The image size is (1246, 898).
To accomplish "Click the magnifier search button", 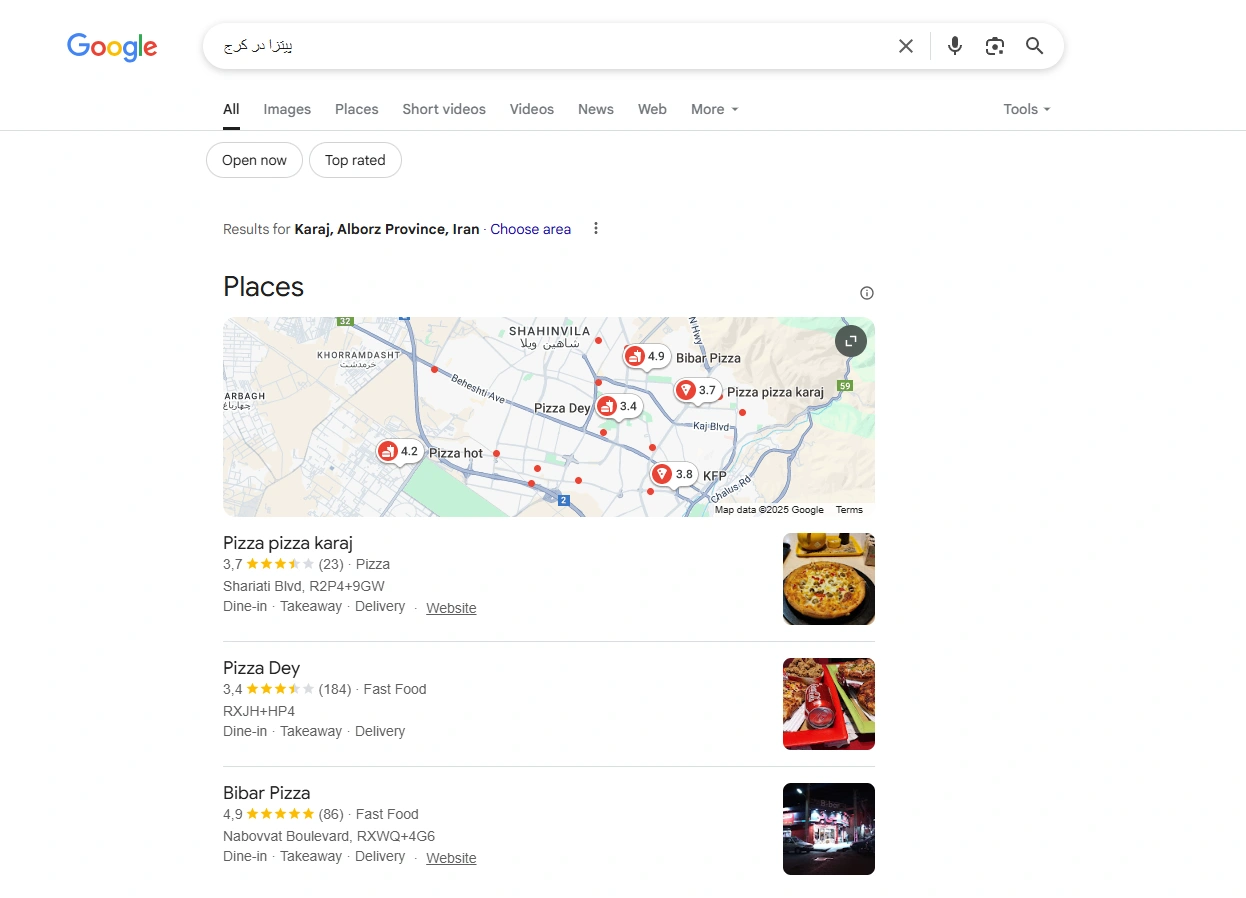I will coord(1034,46).
